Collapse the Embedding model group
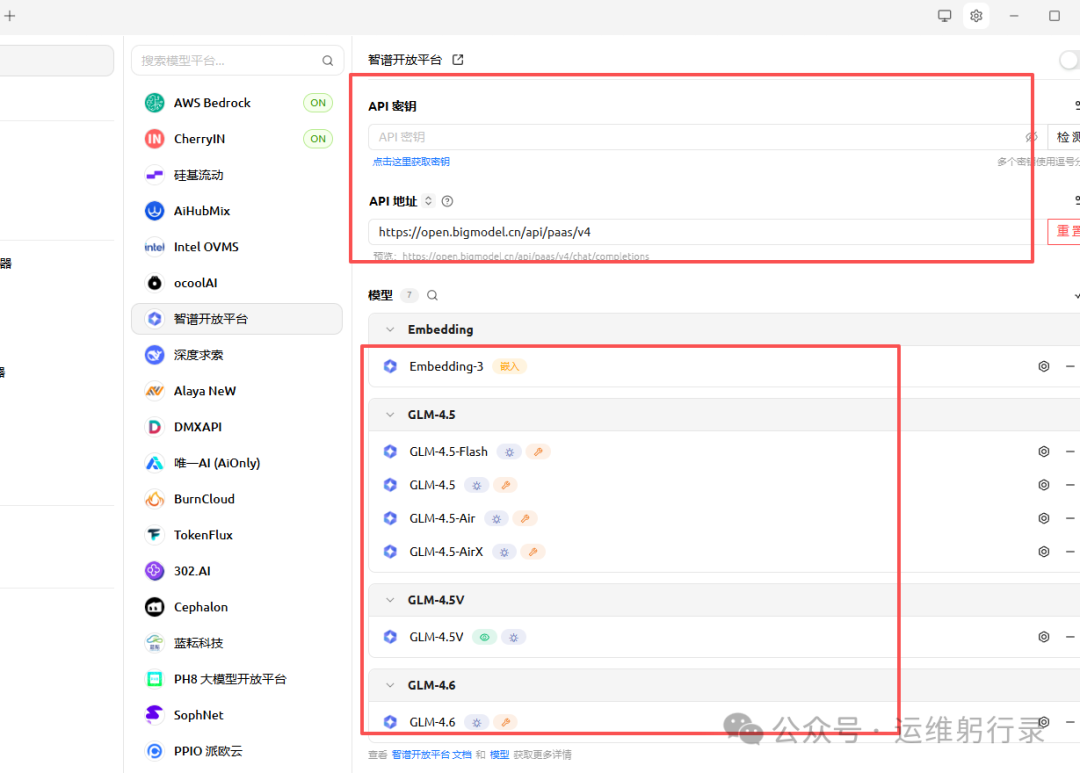The image size is (1080, 773). point(390,330)
